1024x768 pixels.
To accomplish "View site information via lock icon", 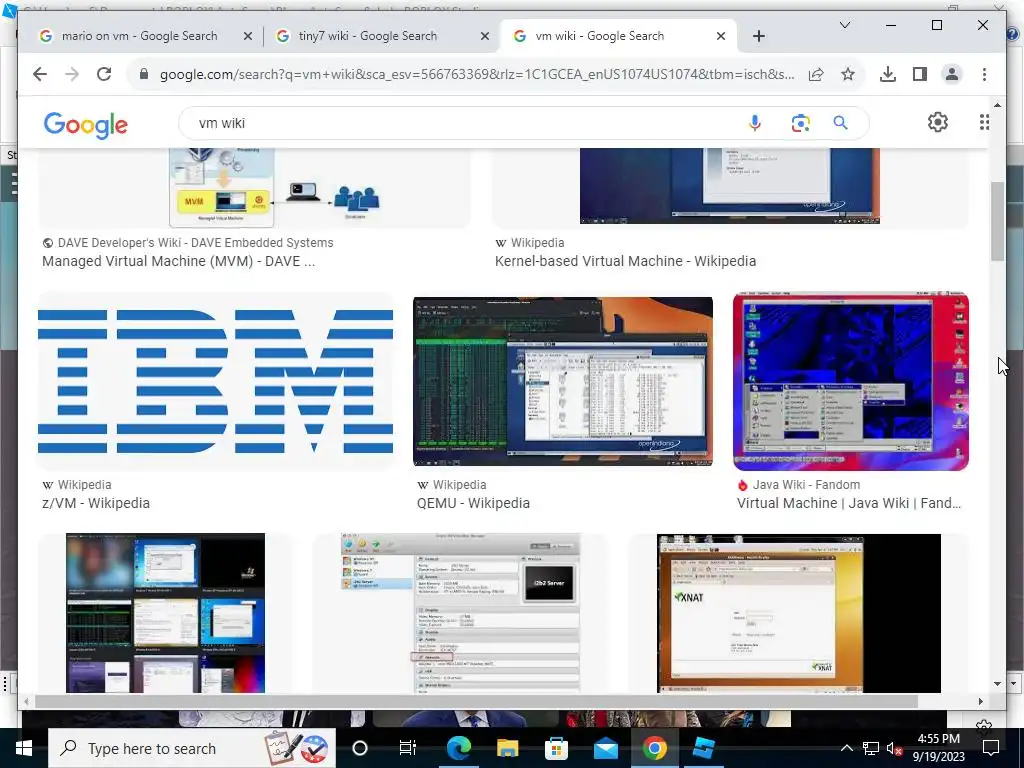I will tap(144, 74).
